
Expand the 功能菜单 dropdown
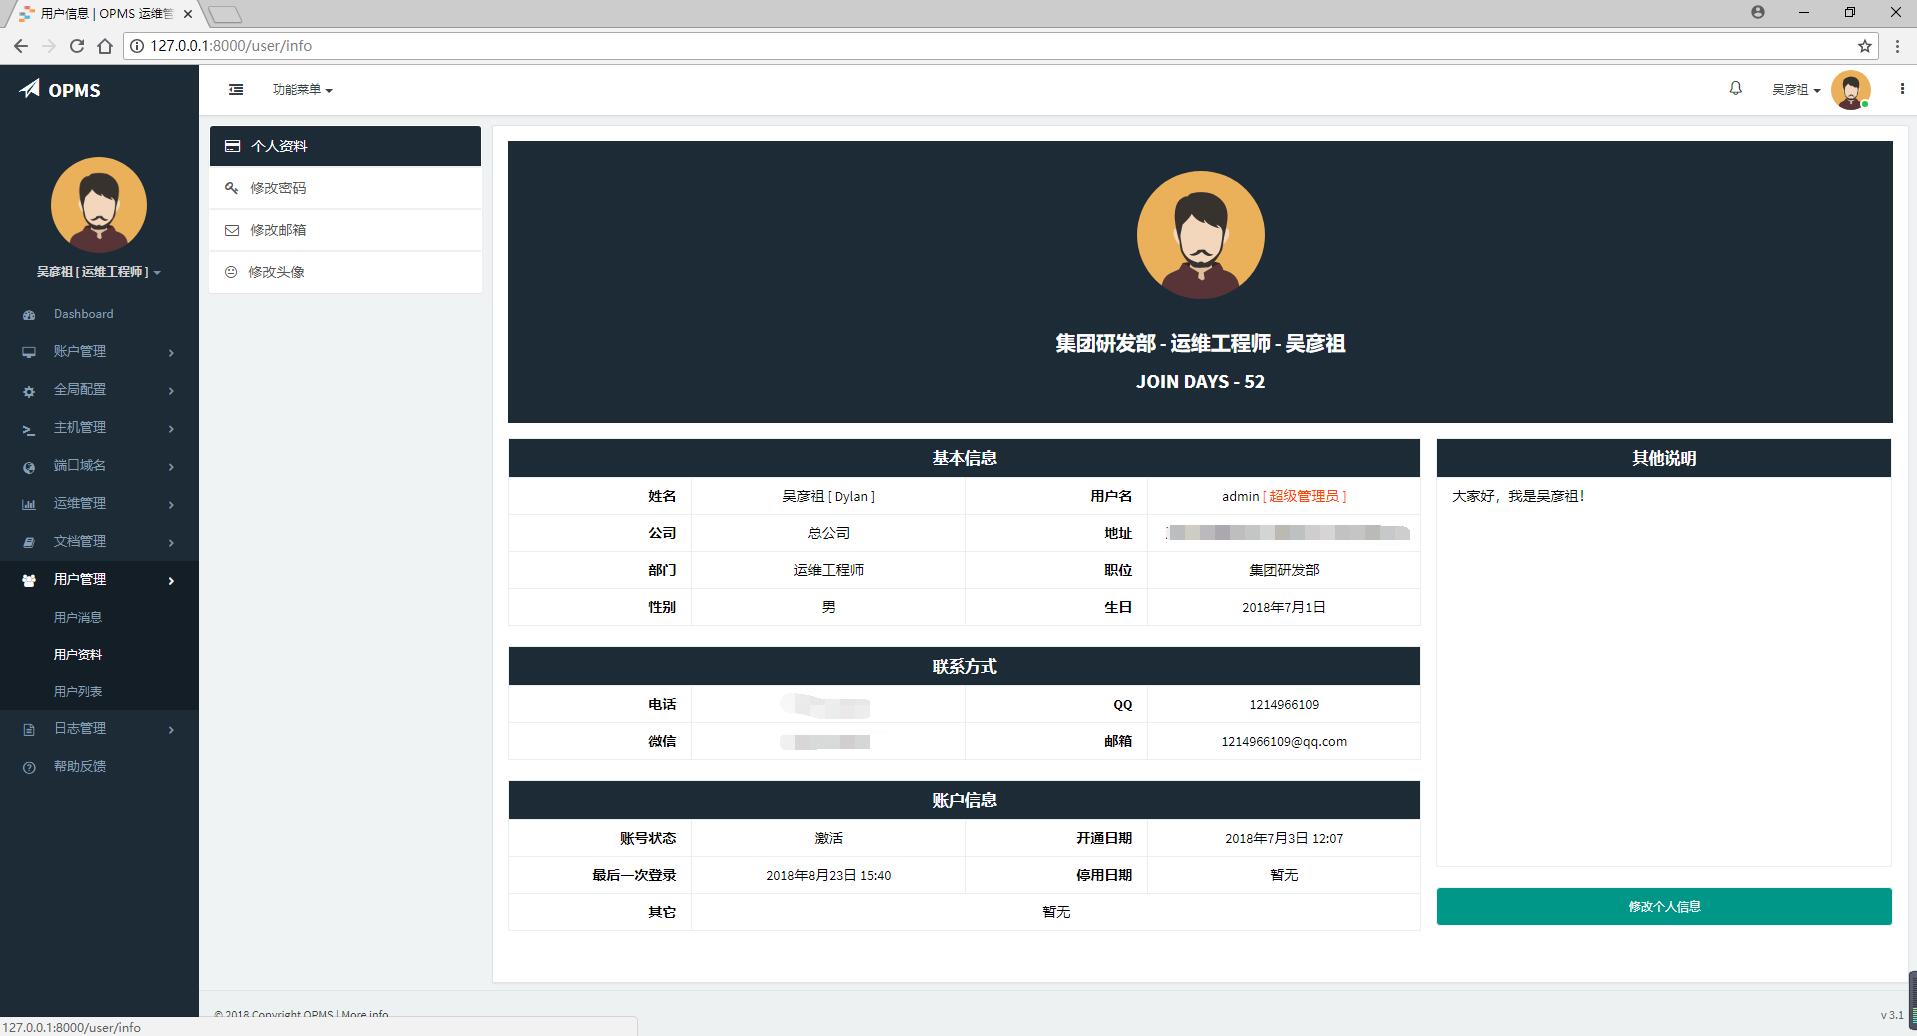(x=302, y=89)
